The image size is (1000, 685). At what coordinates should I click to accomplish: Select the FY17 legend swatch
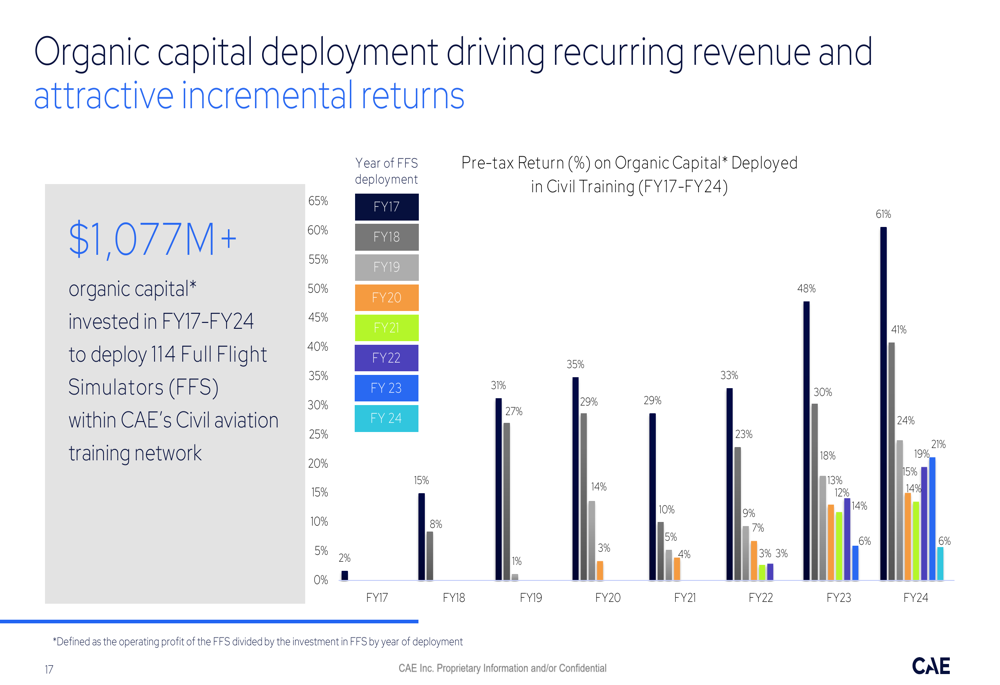click(386, 207)
